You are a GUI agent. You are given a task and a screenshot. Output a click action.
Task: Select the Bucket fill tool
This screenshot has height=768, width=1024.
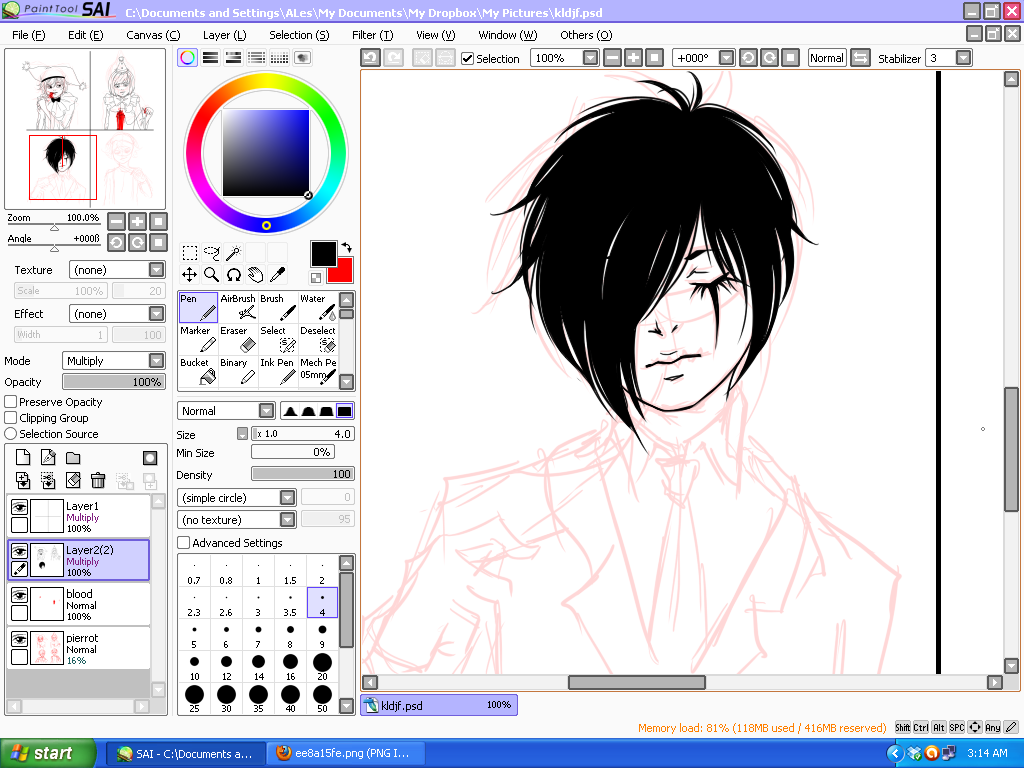click(x=196, y=372)
